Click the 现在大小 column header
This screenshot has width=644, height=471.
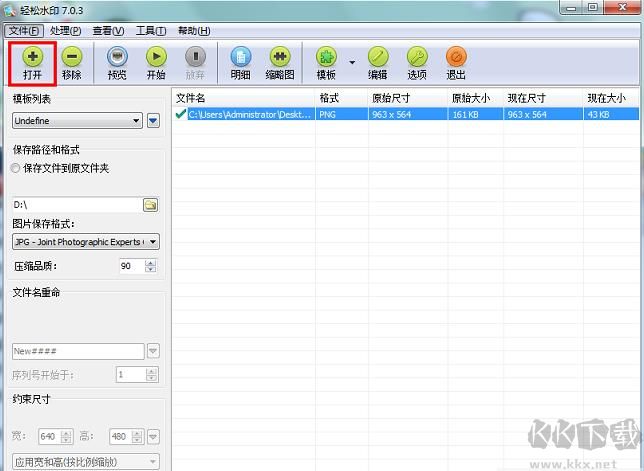point(611,98)
